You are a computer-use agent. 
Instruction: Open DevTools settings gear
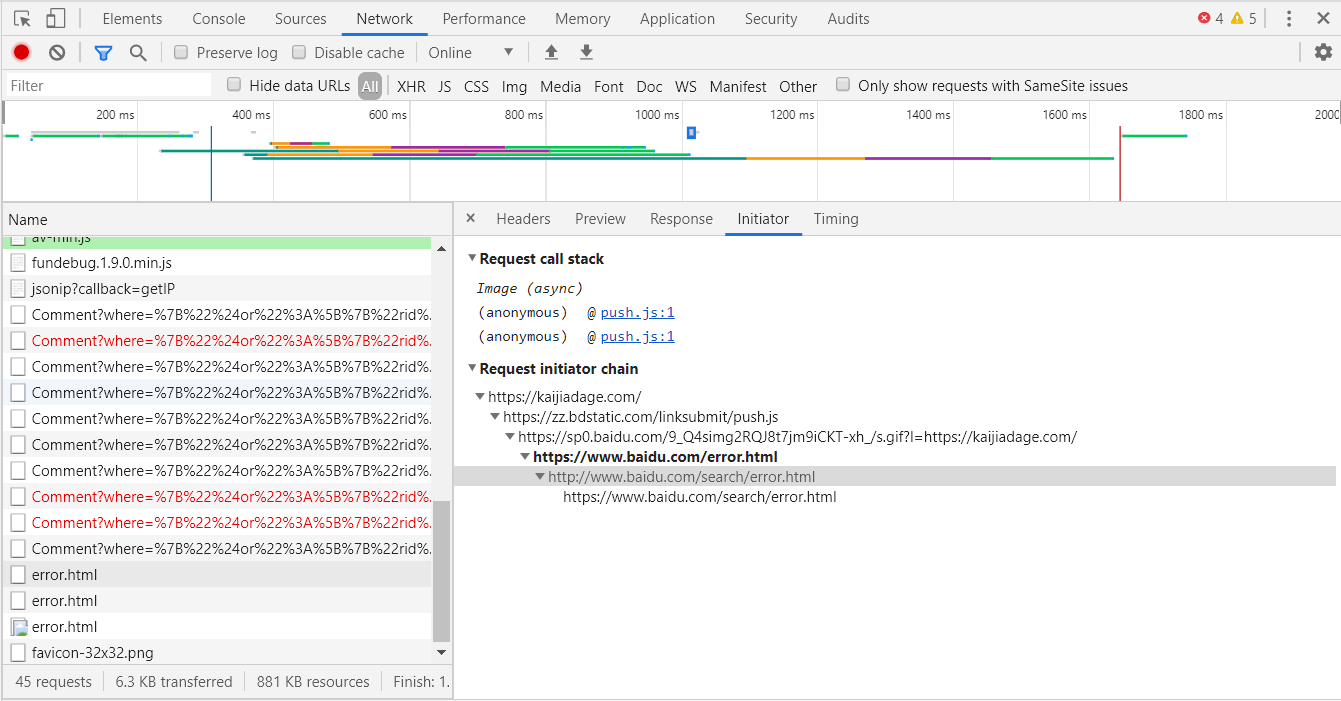(x=1324, y=51)
